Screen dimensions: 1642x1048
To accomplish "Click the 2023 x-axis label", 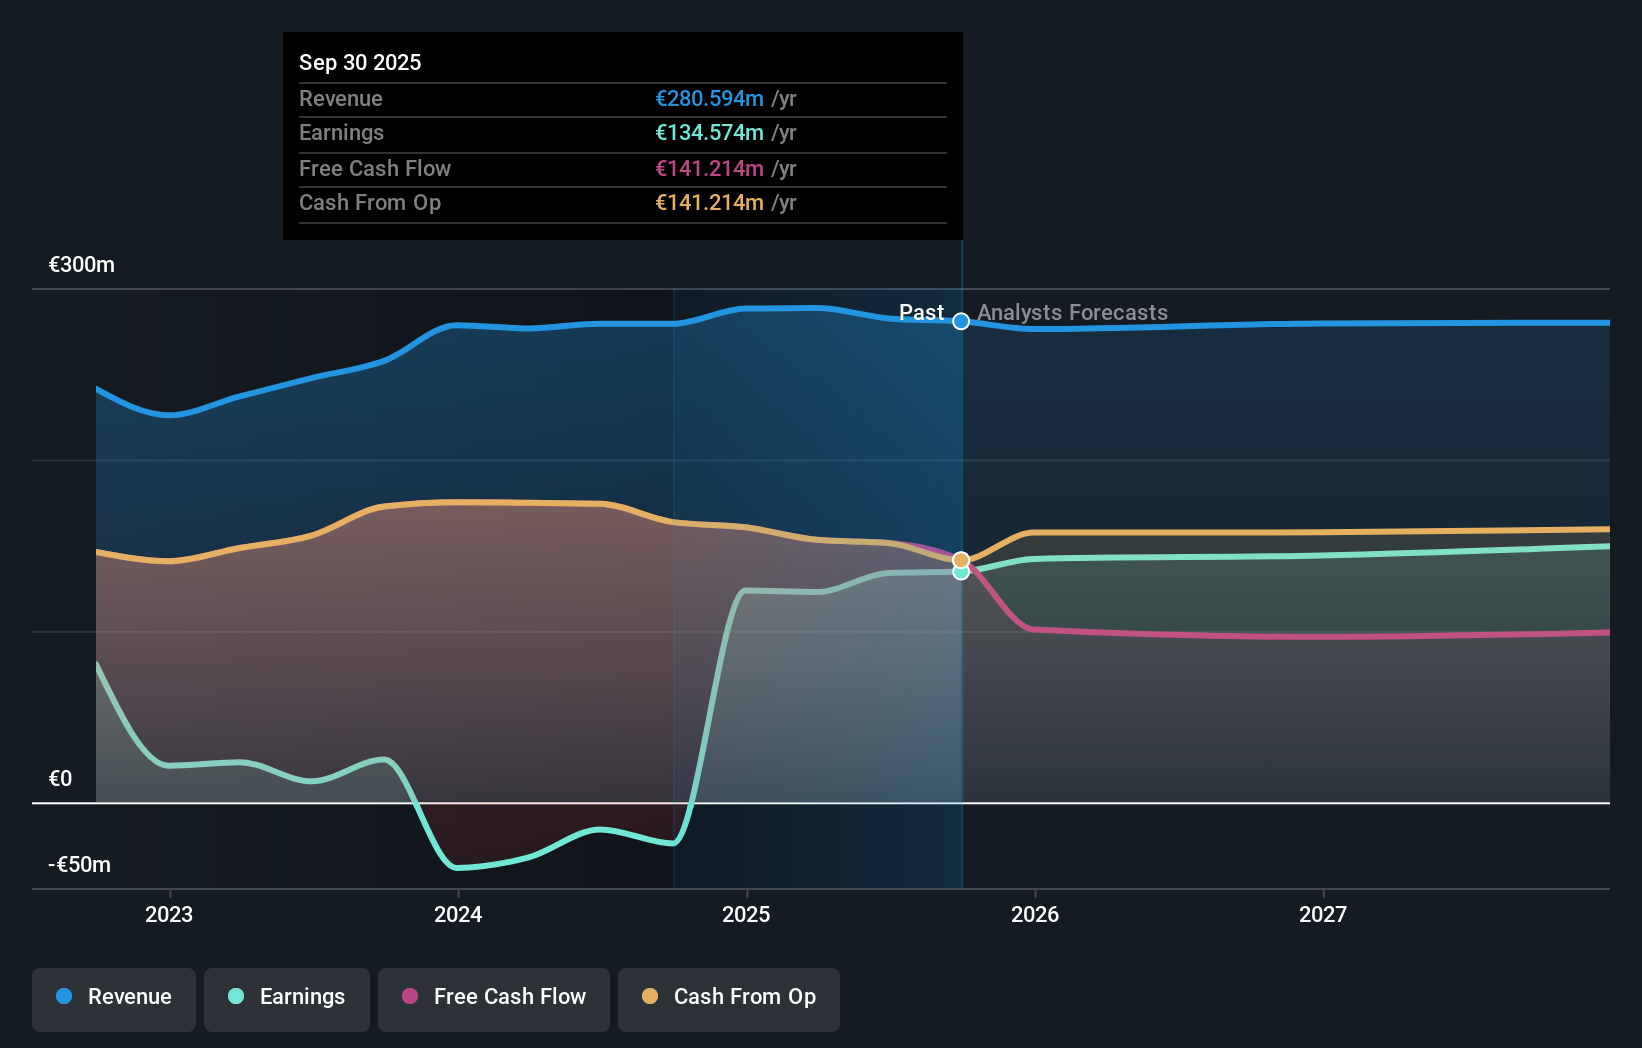I will 169,914.
